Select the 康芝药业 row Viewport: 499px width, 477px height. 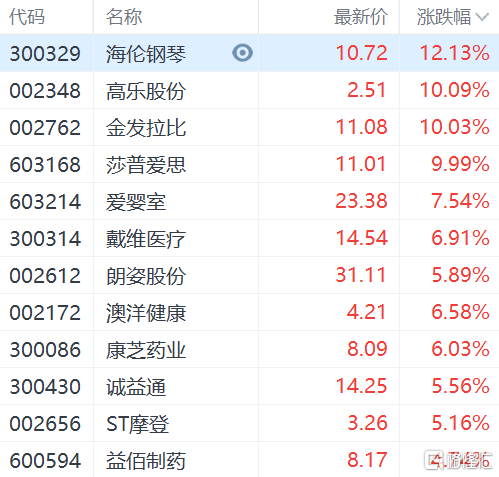[x=249, y=349]
